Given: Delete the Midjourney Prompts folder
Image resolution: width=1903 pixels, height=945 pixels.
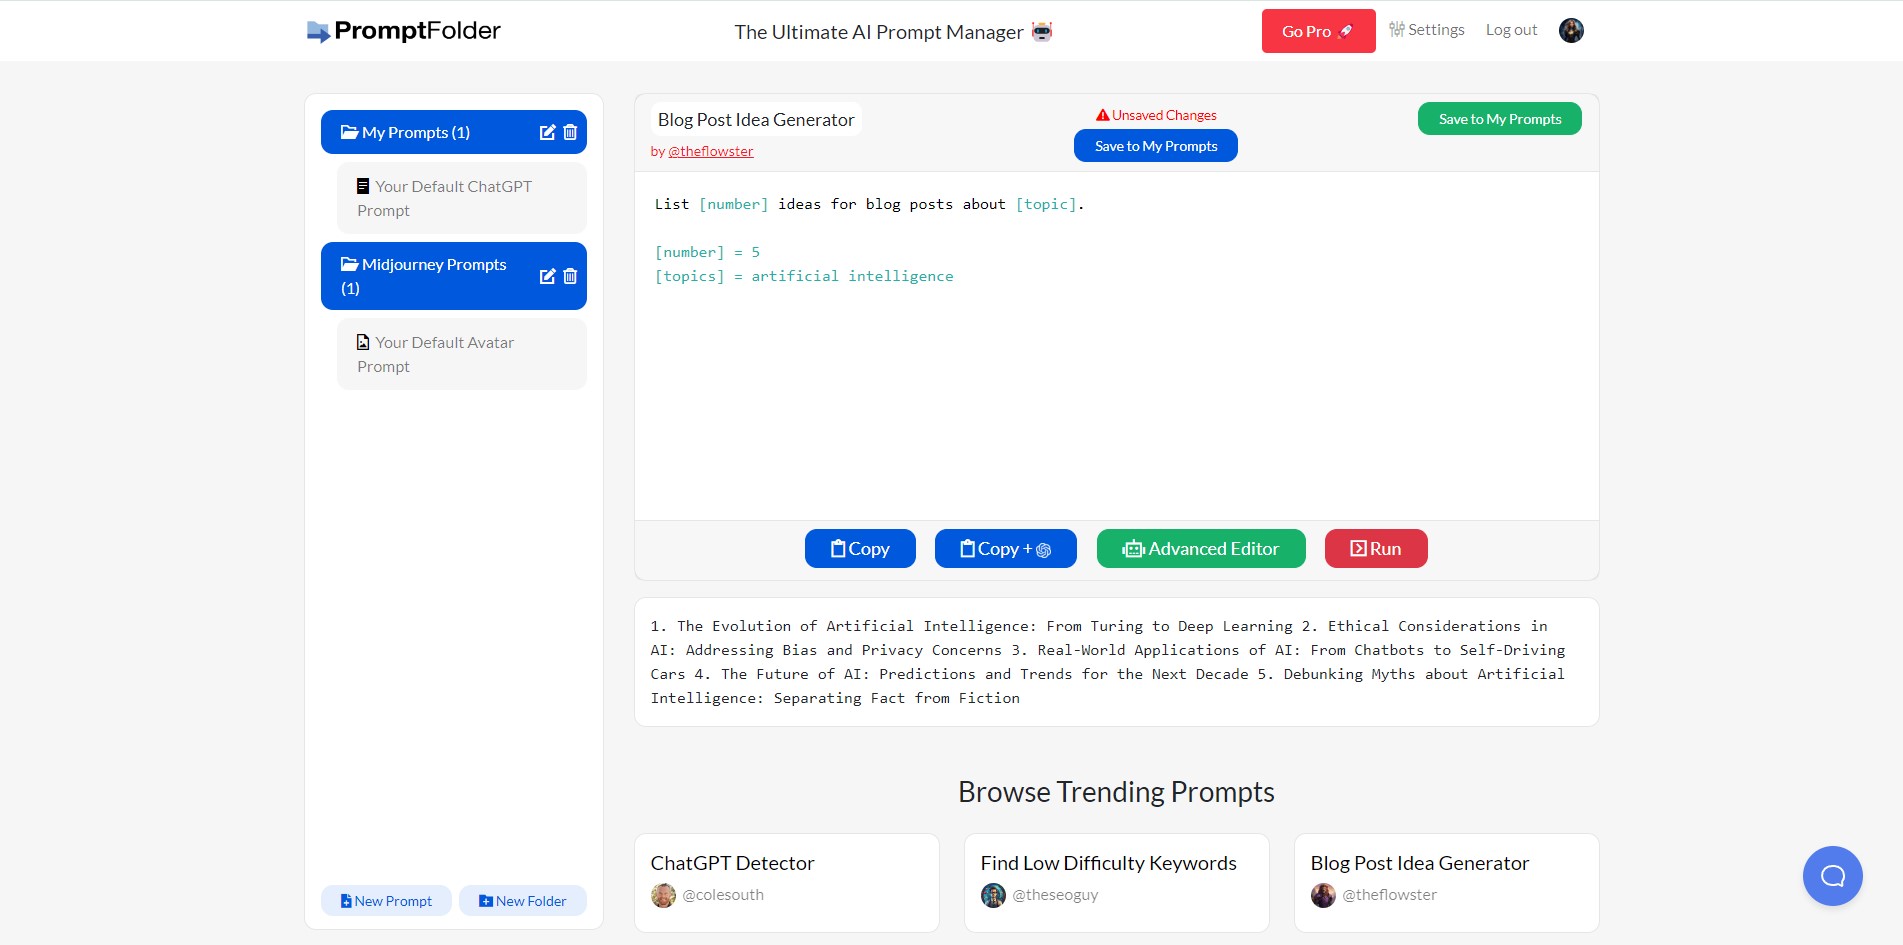Looking at the screenshot, I should tap(570, 276).
